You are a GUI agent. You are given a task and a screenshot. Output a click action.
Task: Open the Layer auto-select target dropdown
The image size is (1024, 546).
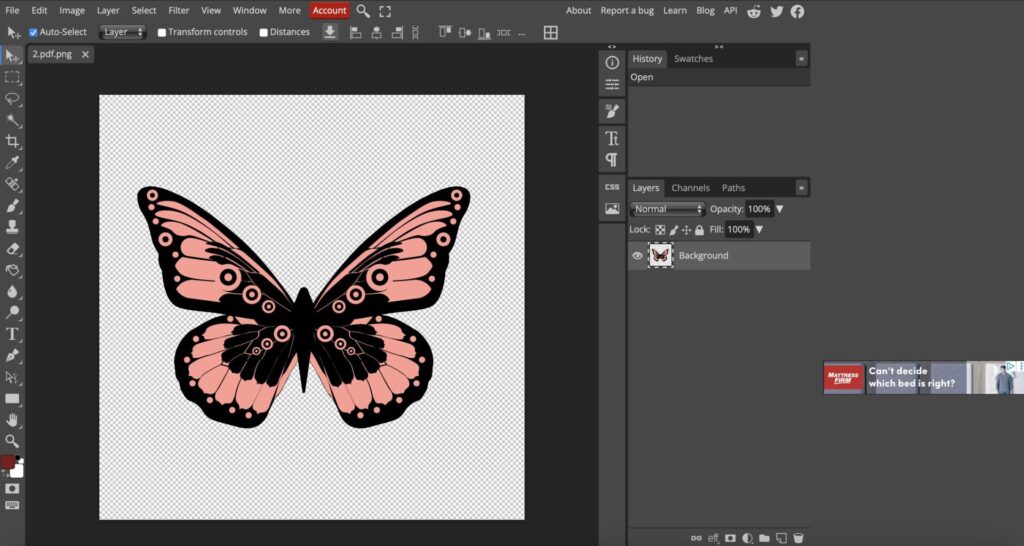[123, 32]
